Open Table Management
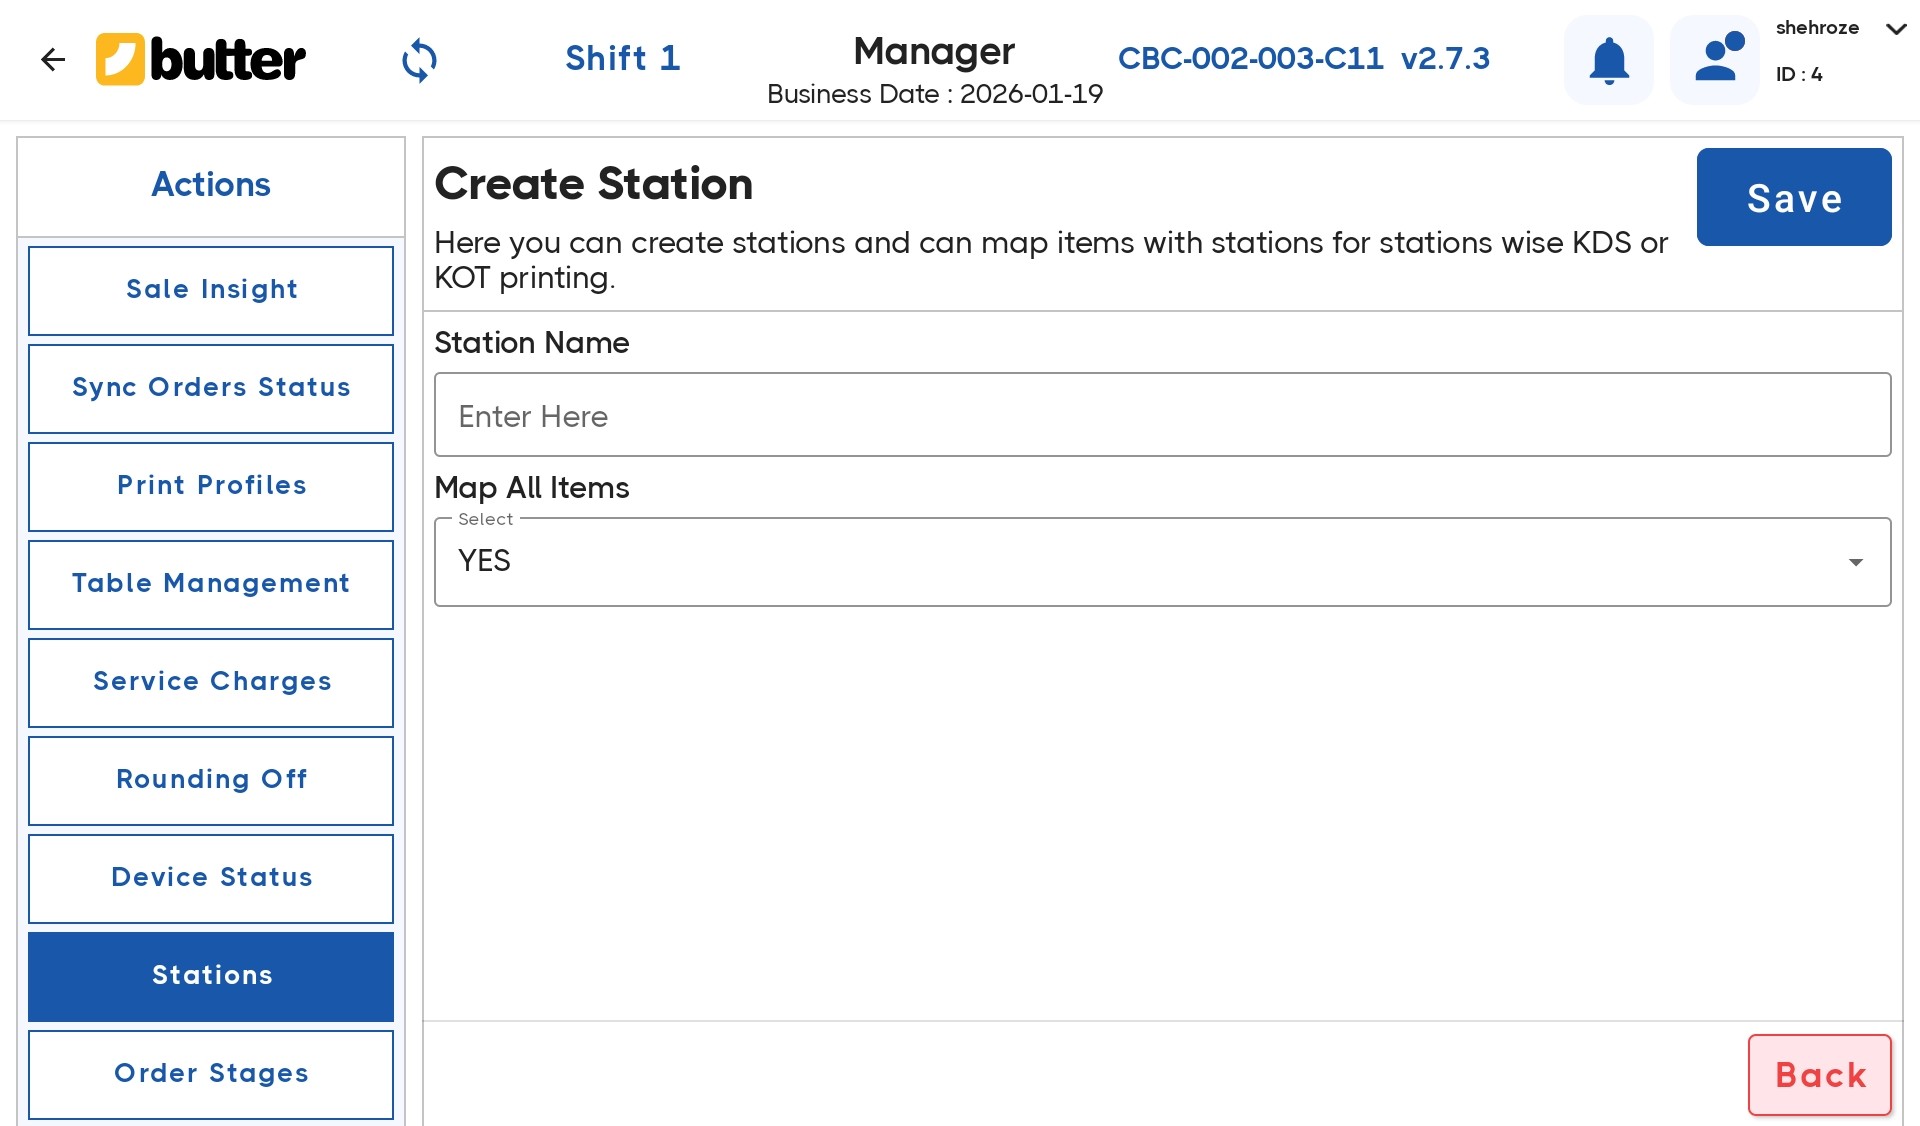The height and width of the screenshot is (1126, 1920). click(x=211, y=584)
